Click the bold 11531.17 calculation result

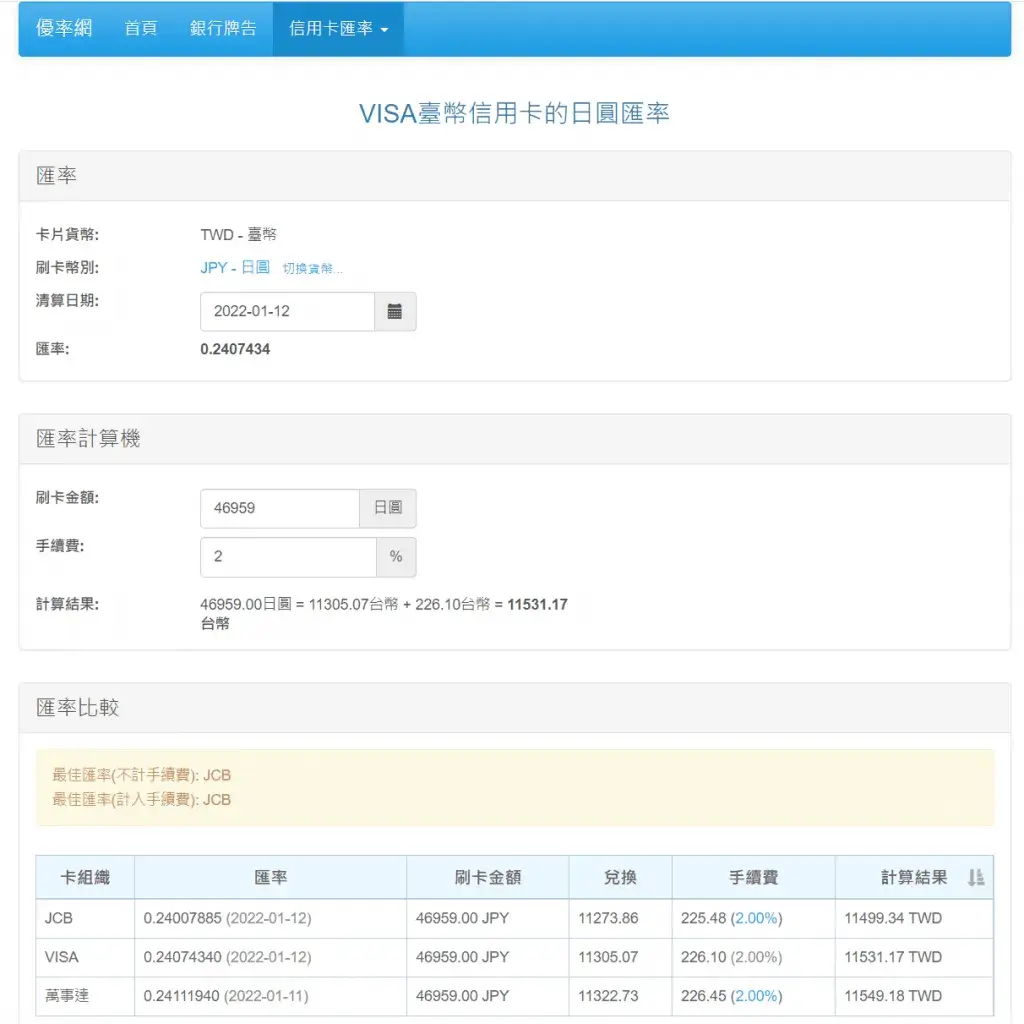[x=537, y=605]
